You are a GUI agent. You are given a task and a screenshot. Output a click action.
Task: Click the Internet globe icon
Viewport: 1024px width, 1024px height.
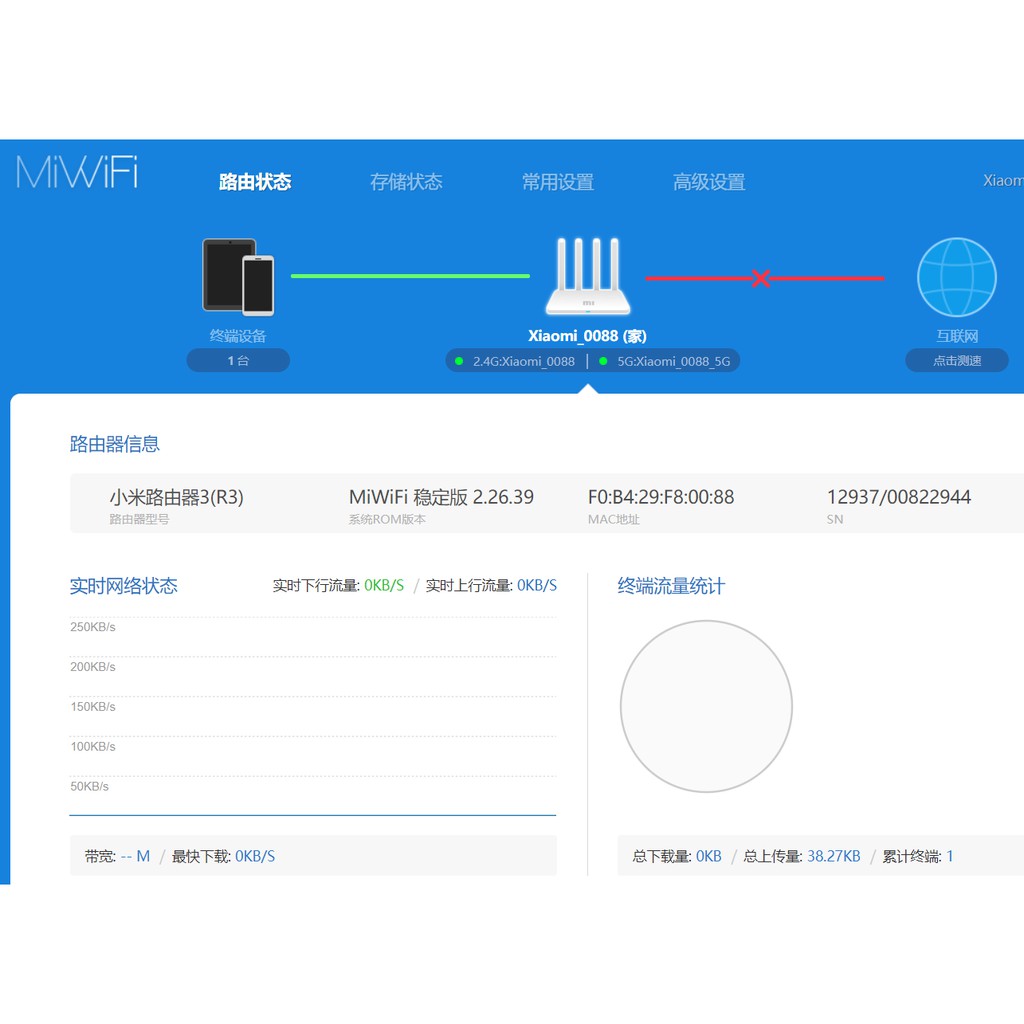click(x=957, y=277)
